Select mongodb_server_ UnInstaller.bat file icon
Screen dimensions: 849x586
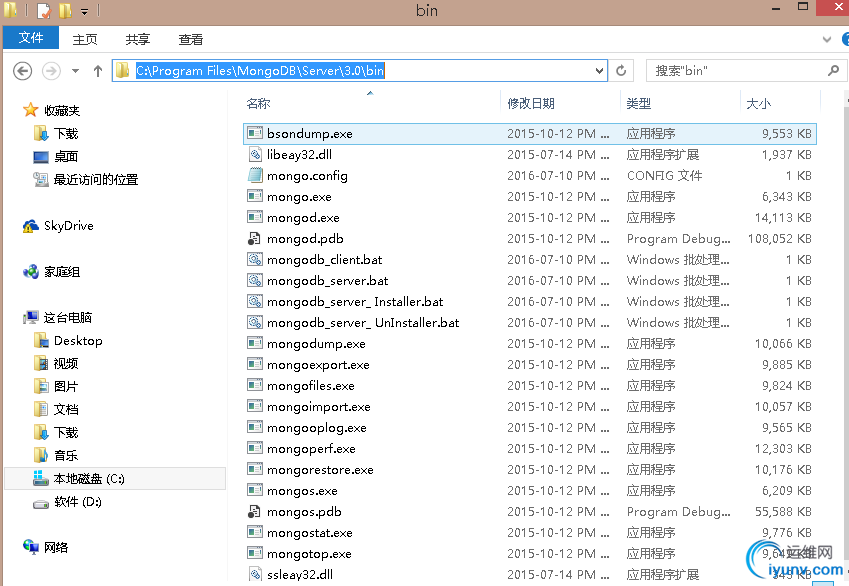point(254,322)
